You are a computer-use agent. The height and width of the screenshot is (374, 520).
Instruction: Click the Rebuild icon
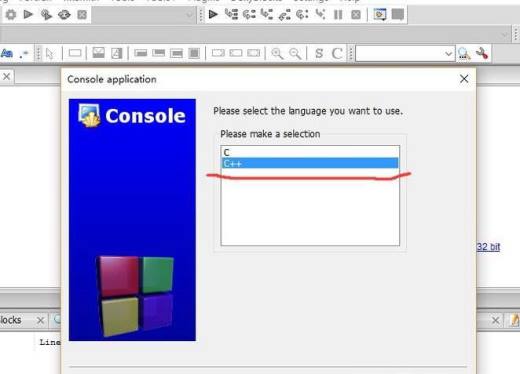(x=64, y=15)
